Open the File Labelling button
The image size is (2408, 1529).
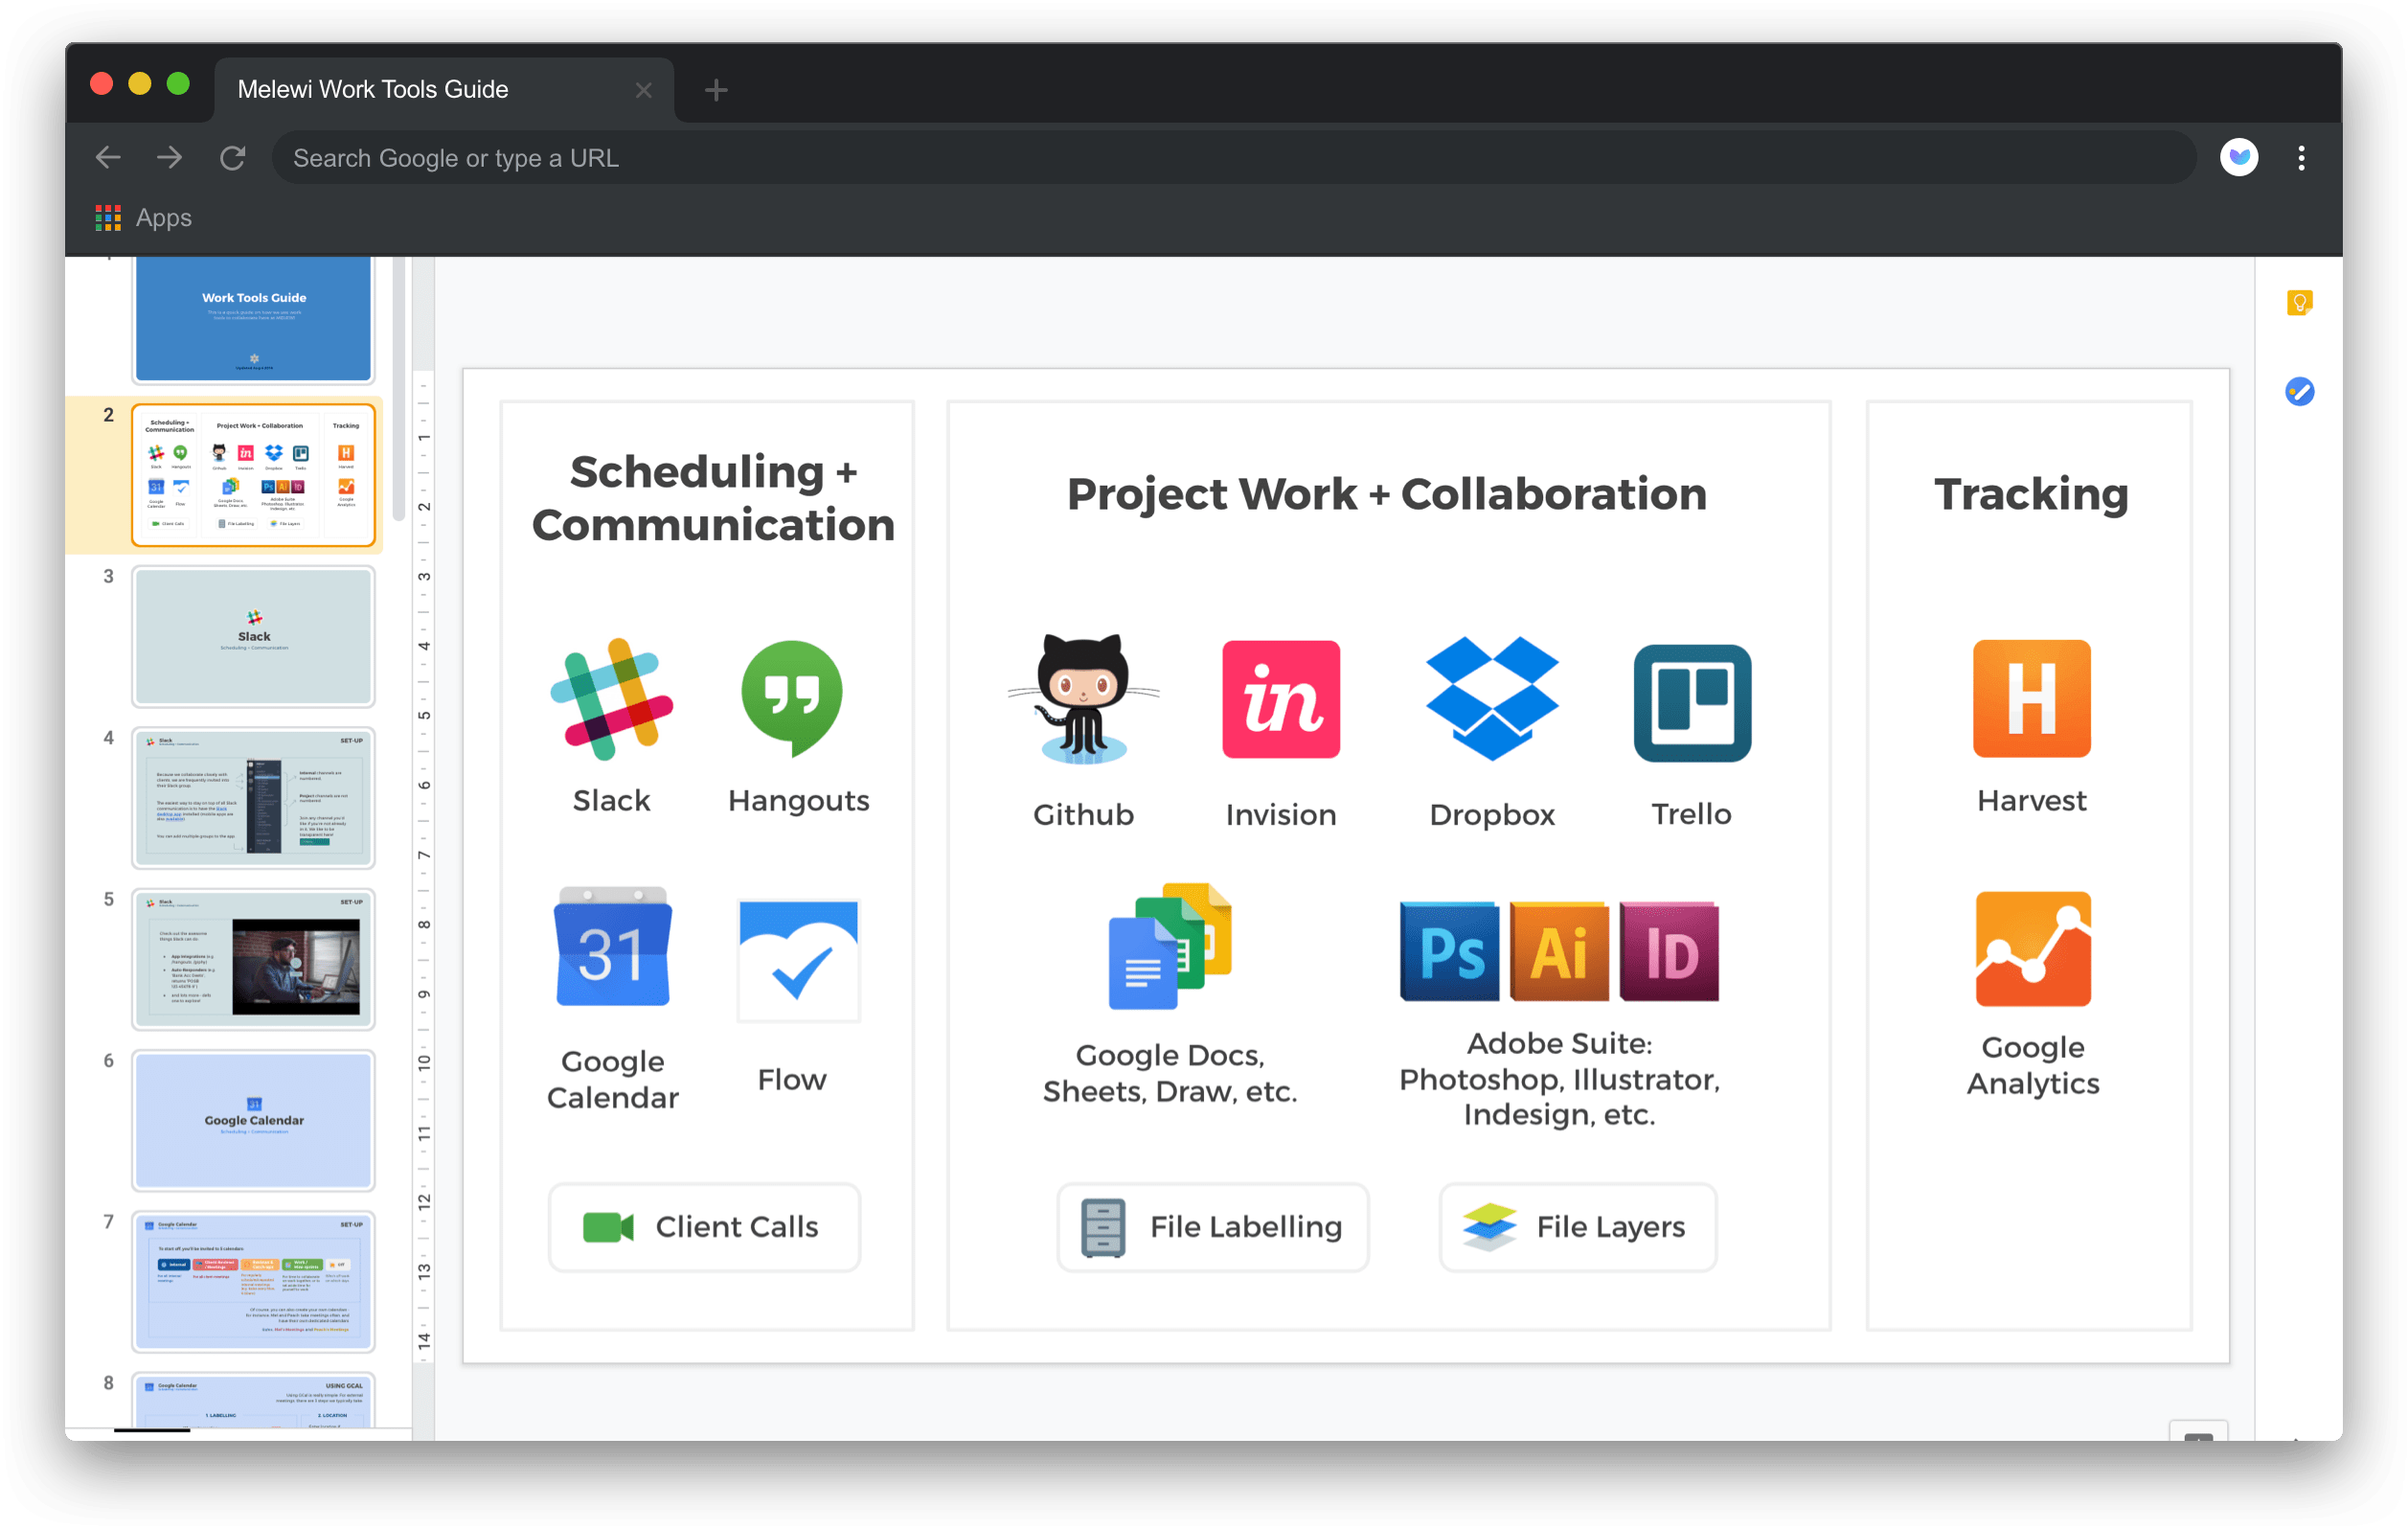(1212, 1227)
